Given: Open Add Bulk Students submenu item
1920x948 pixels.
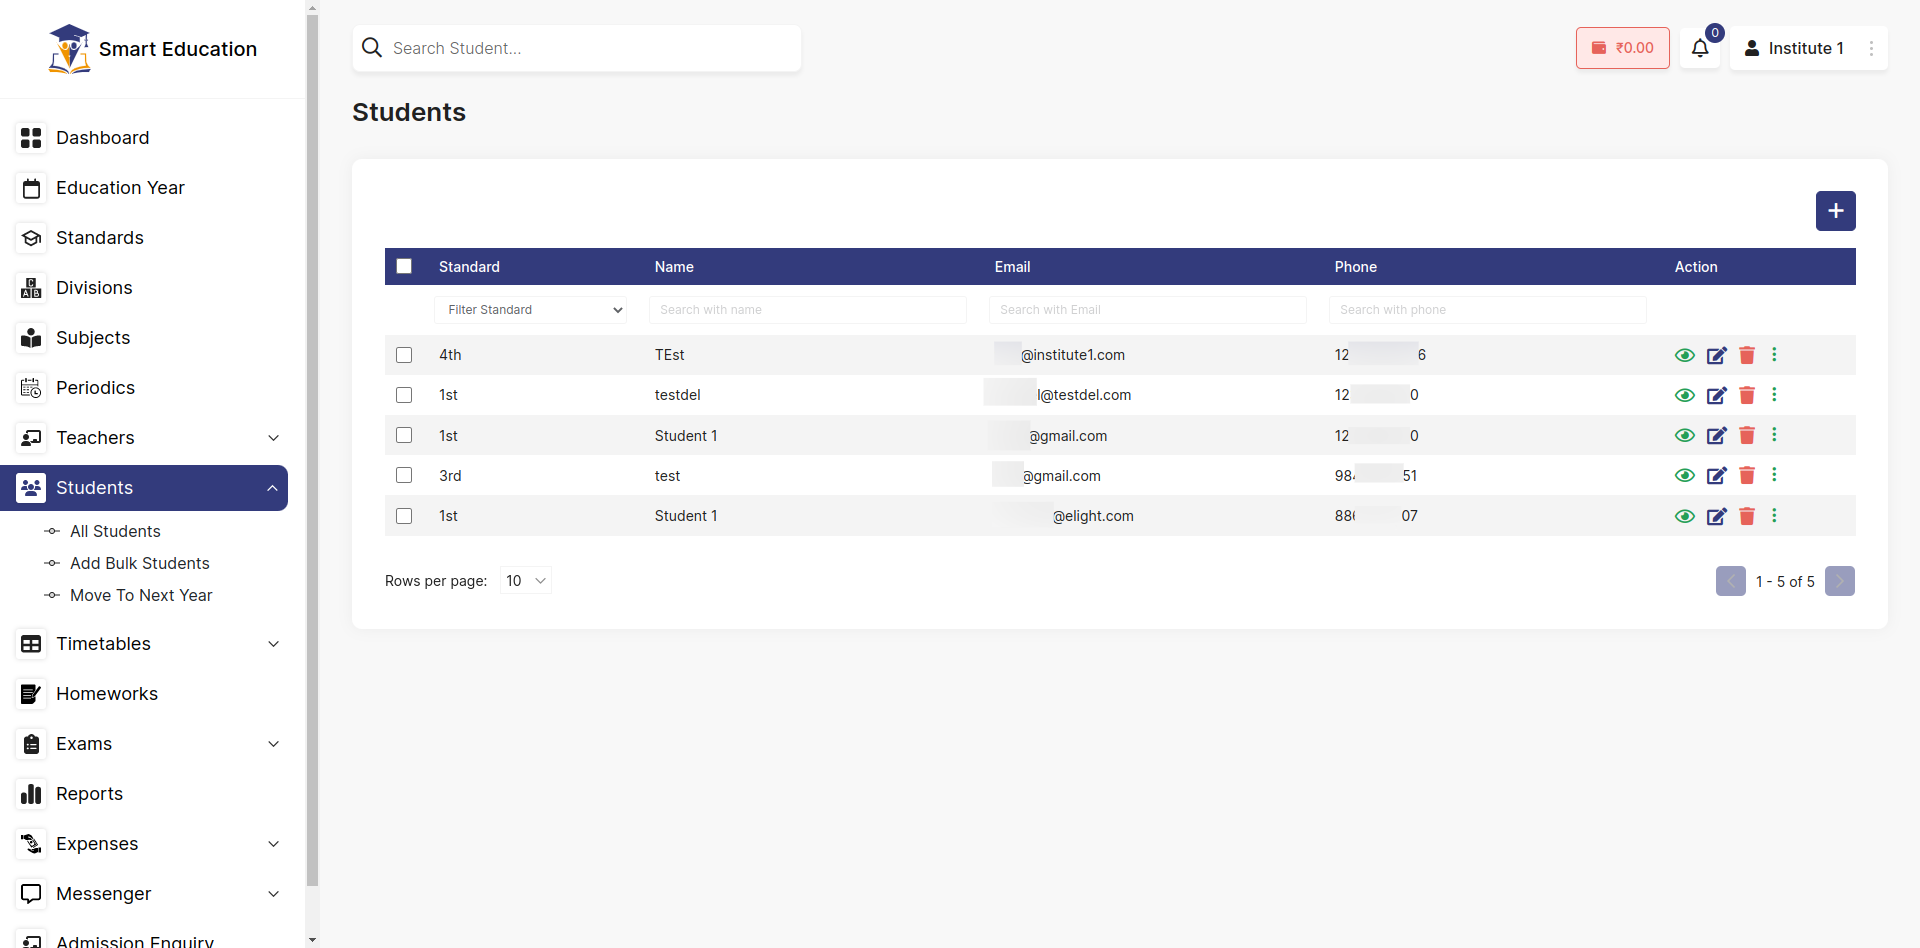Looking at the screenshot, I should coord(140,563).
